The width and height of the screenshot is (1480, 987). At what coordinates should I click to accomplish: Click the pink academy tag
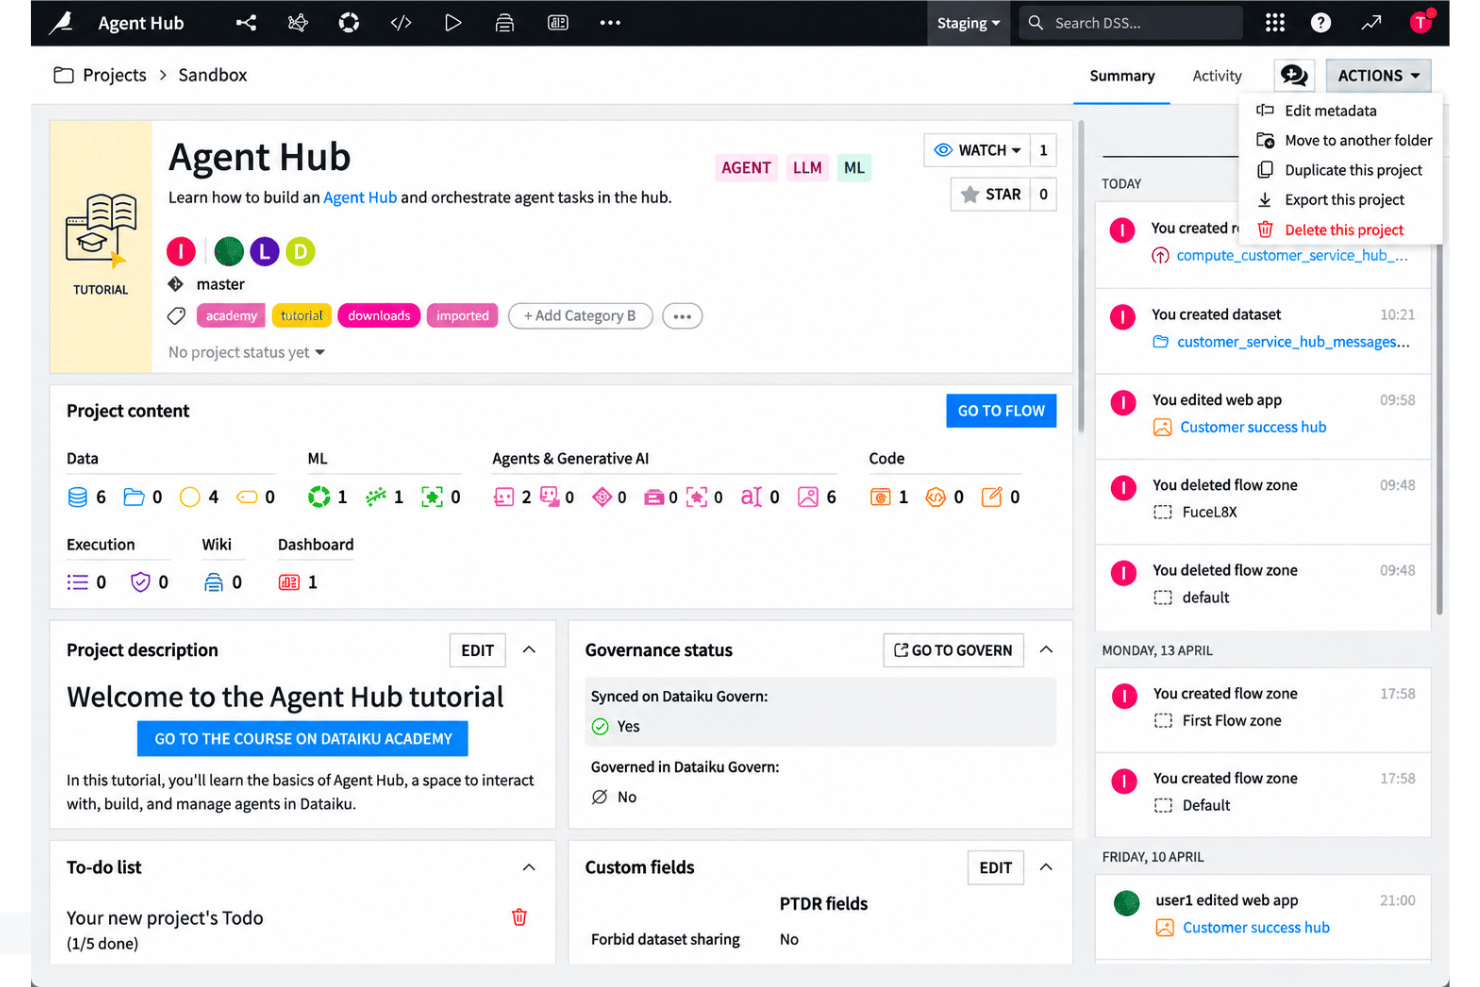(x=231, y=316)
